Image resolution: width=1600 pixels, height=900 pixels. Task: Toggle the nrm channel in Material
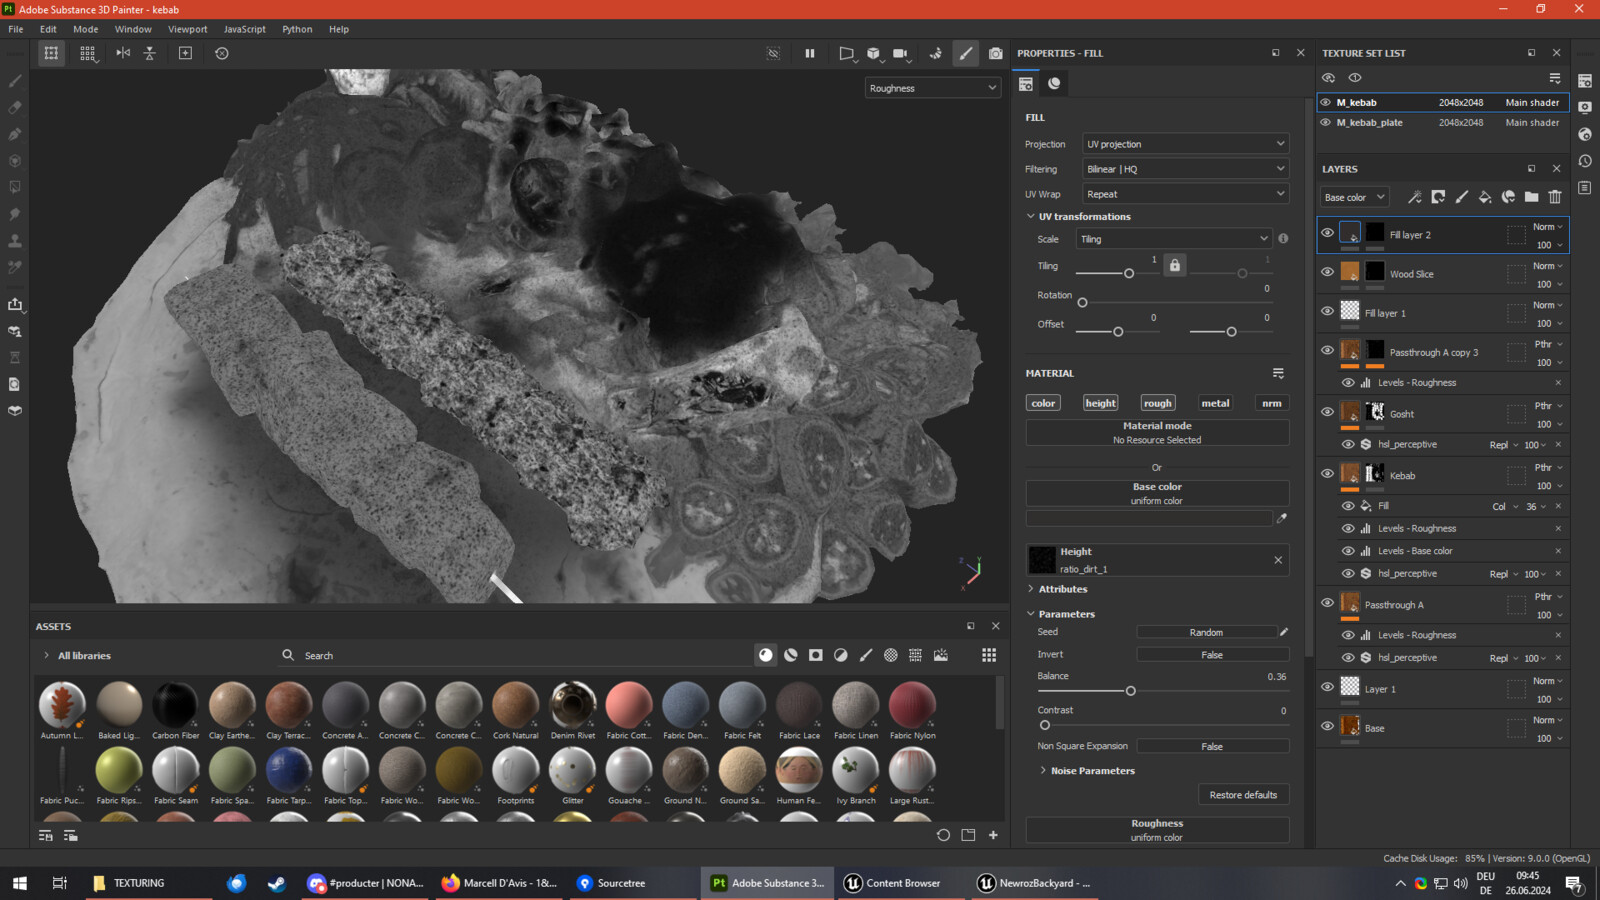[x=1272, y=403]
